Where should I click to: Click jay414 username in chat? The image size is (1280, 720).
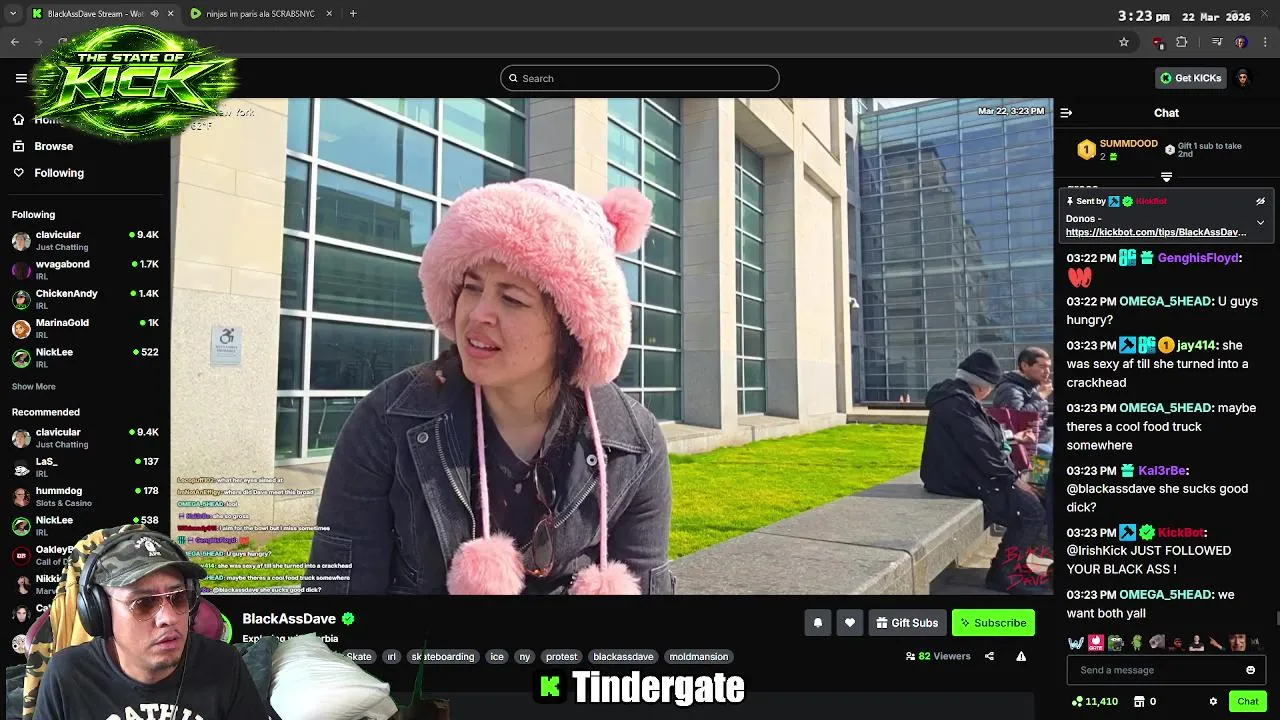click(1196, 345)
